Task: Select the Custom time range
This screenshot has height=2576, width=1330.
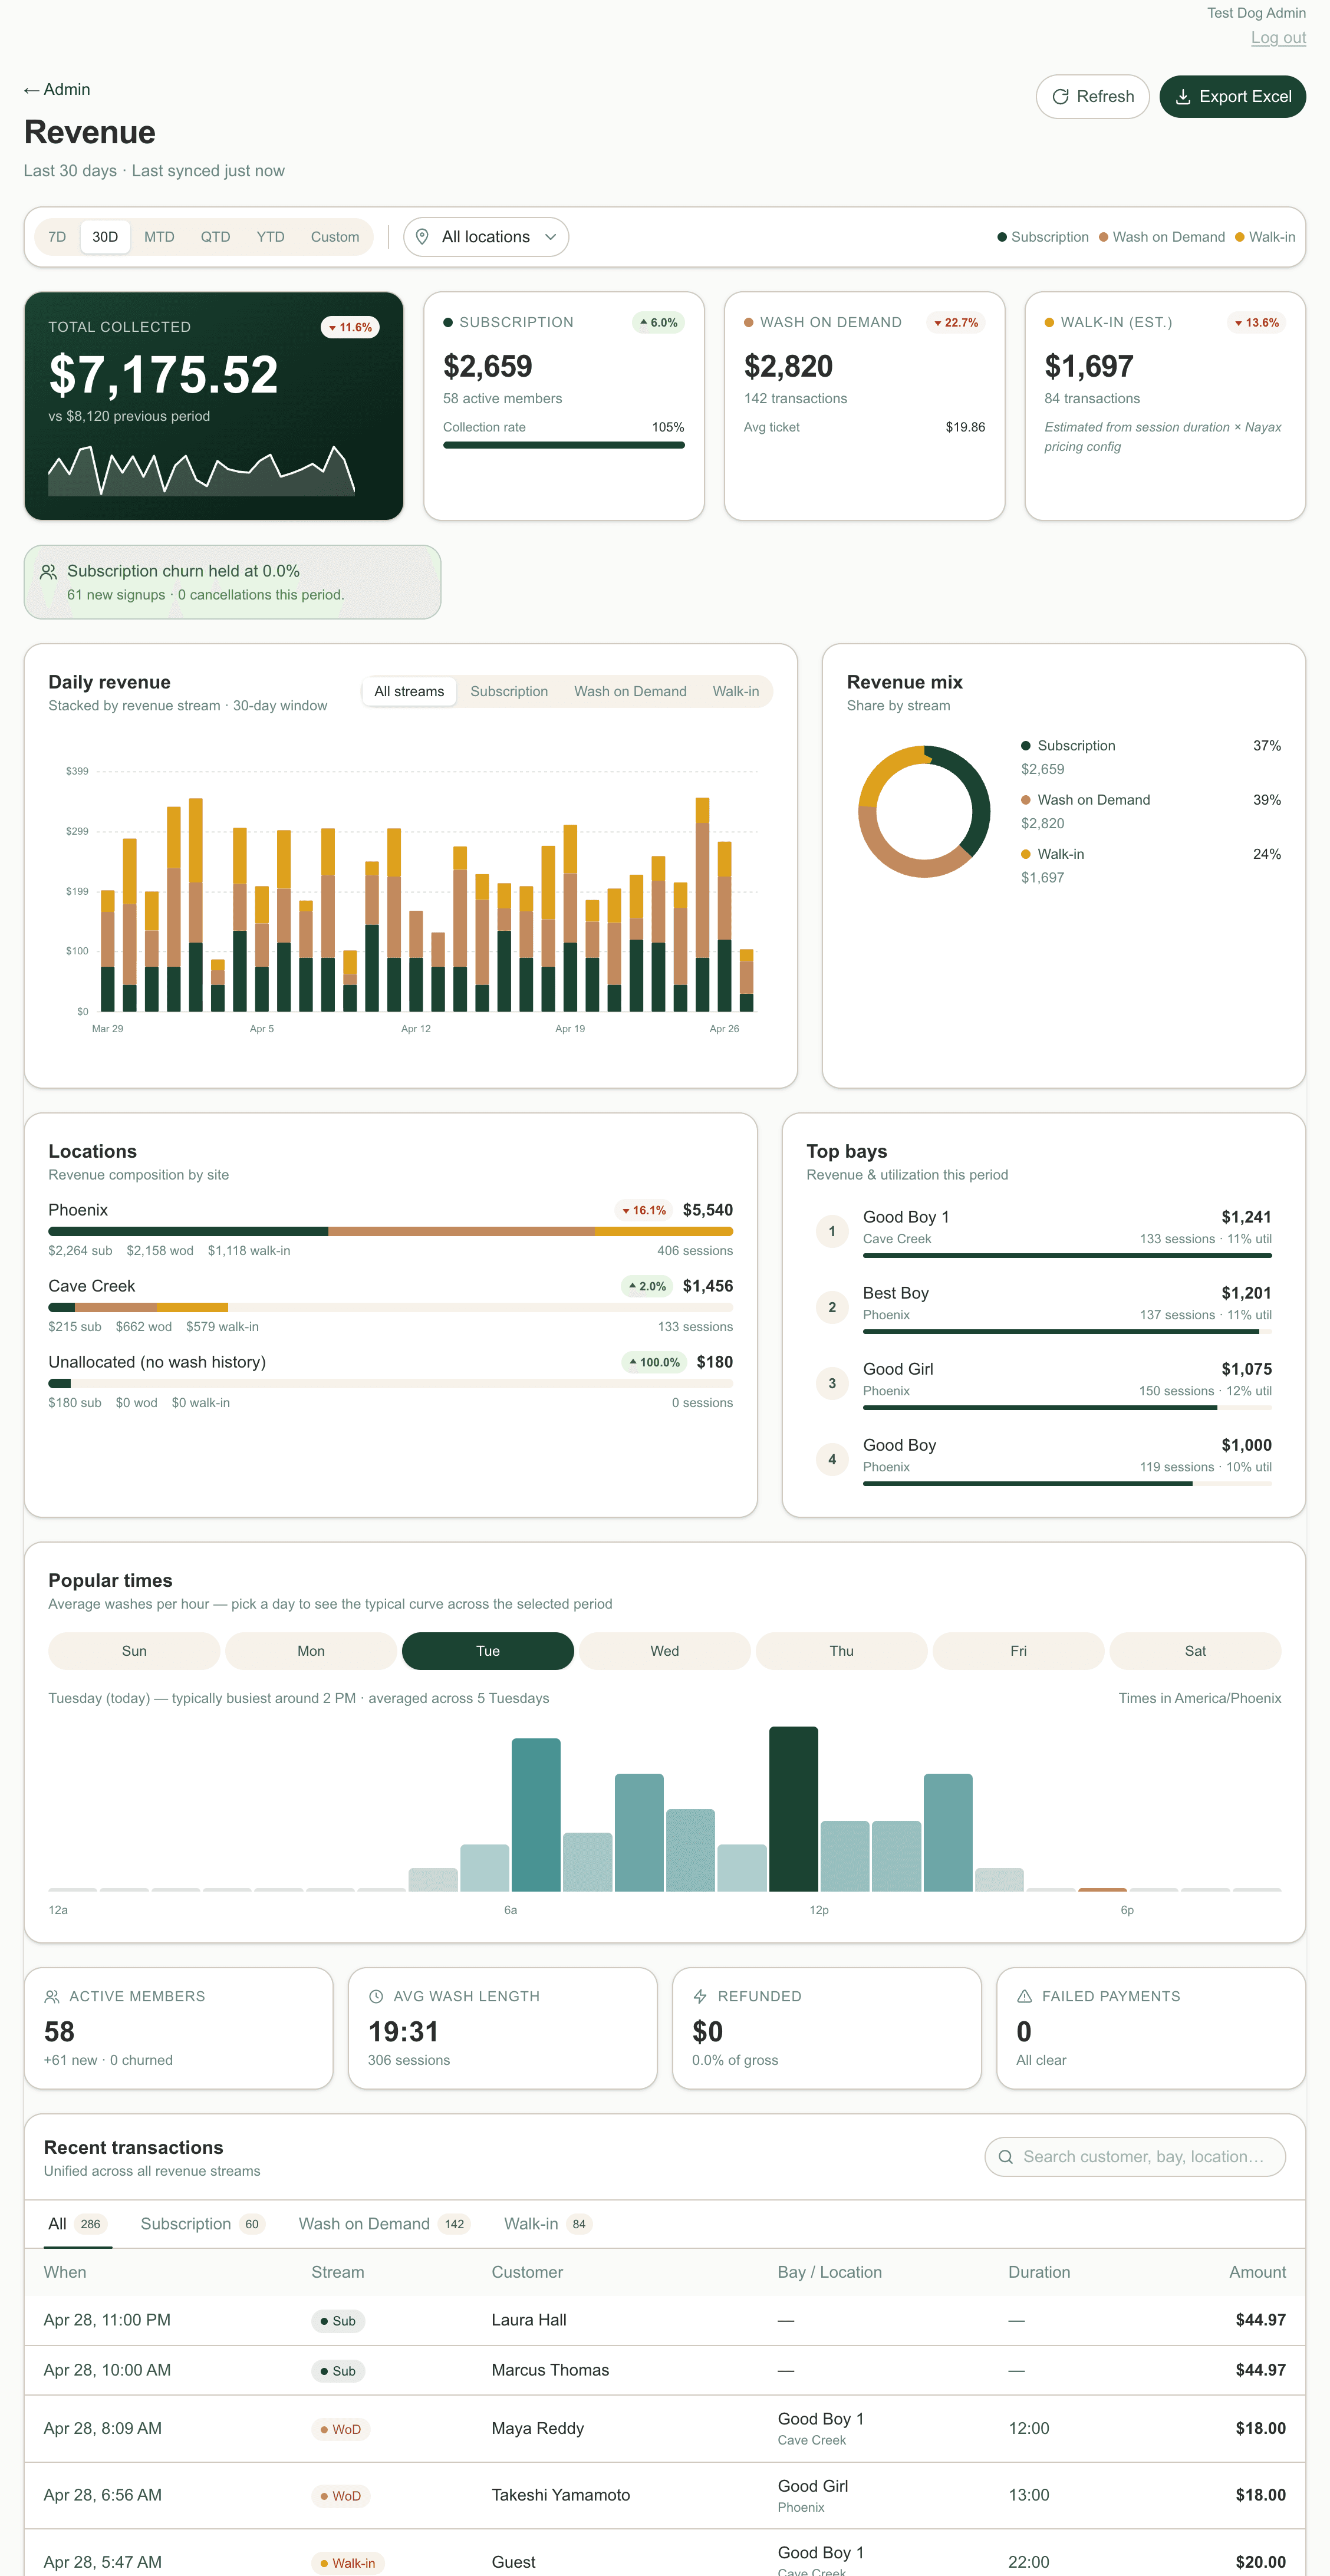Action: click(335, 237)
